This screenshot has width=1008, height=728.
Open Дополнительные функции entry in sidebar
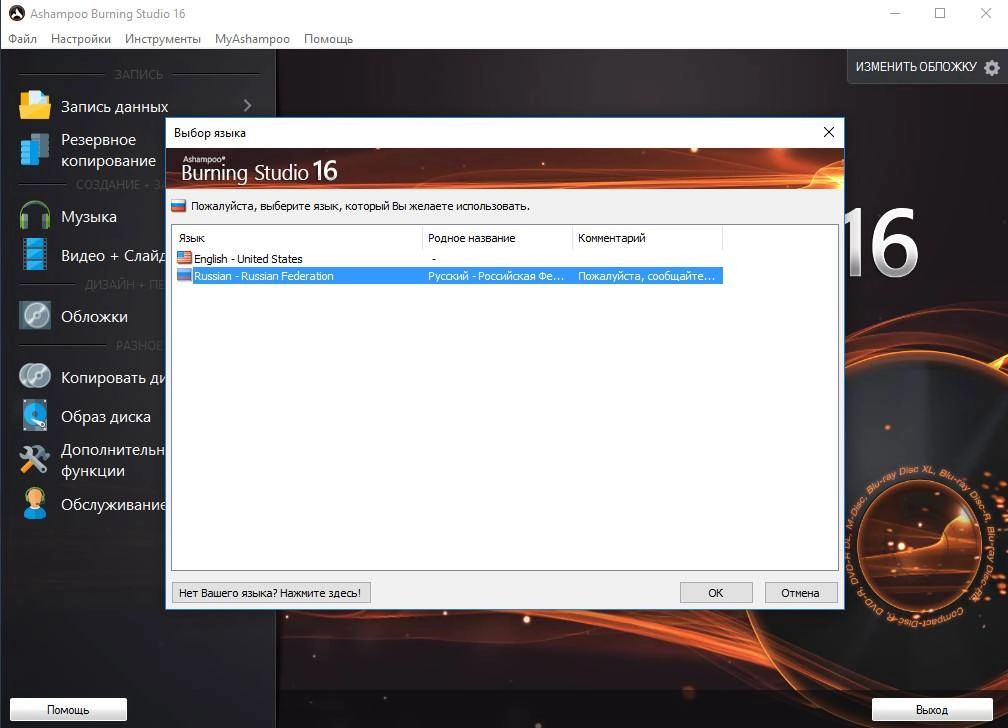coord(112,460)
